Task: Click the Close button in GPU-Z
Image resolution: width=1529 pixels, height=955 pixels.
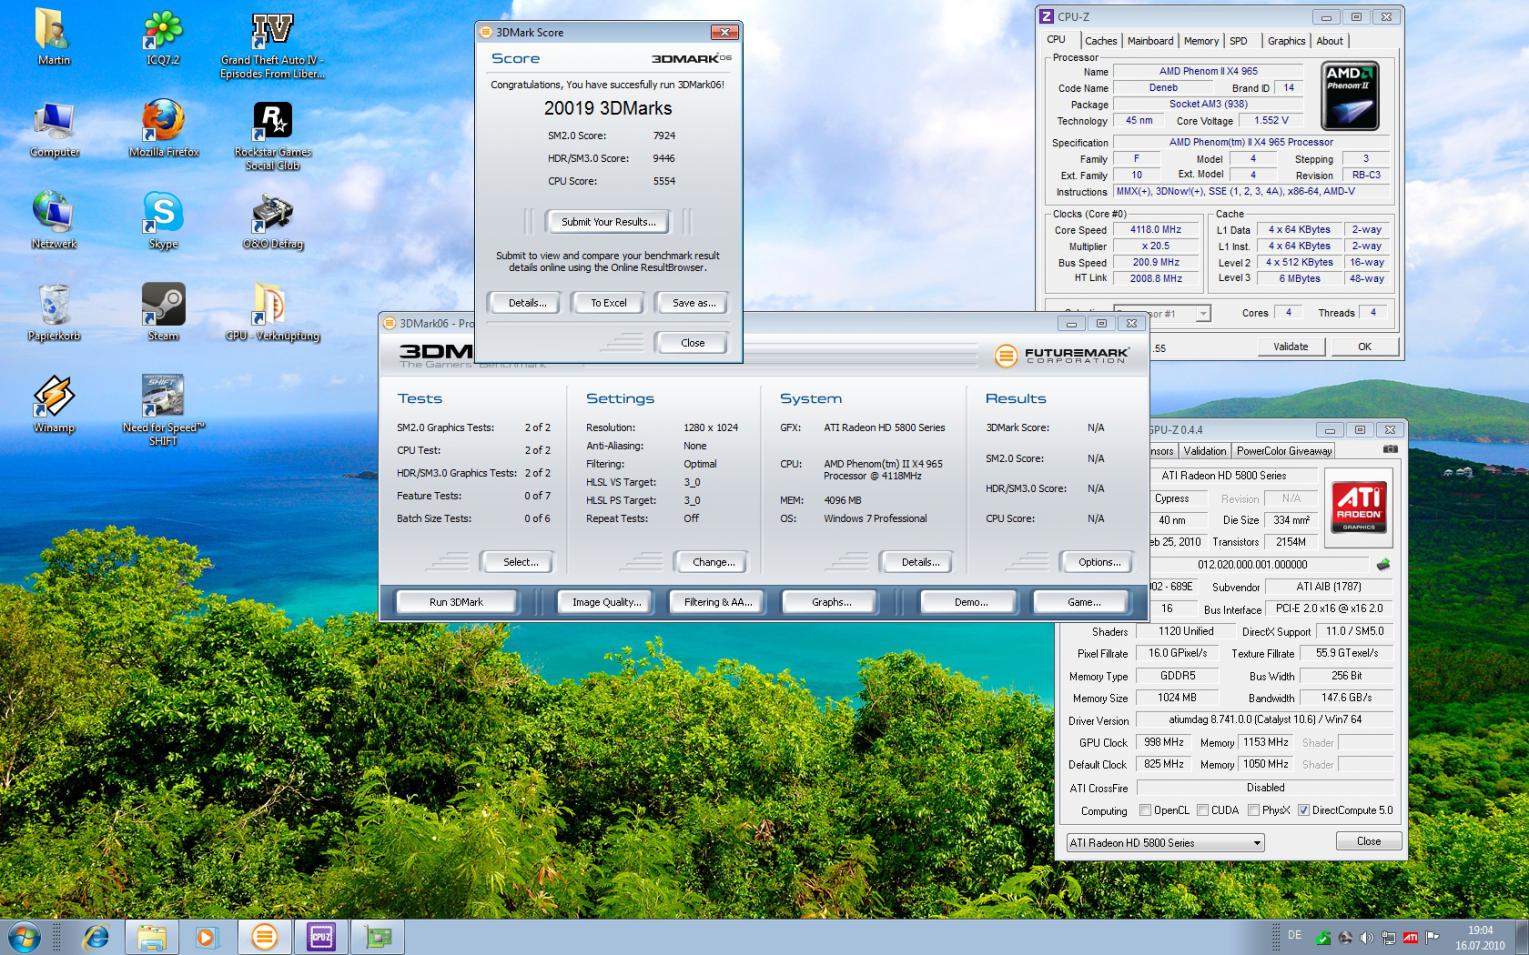Action: click(x=1368, y=842)
